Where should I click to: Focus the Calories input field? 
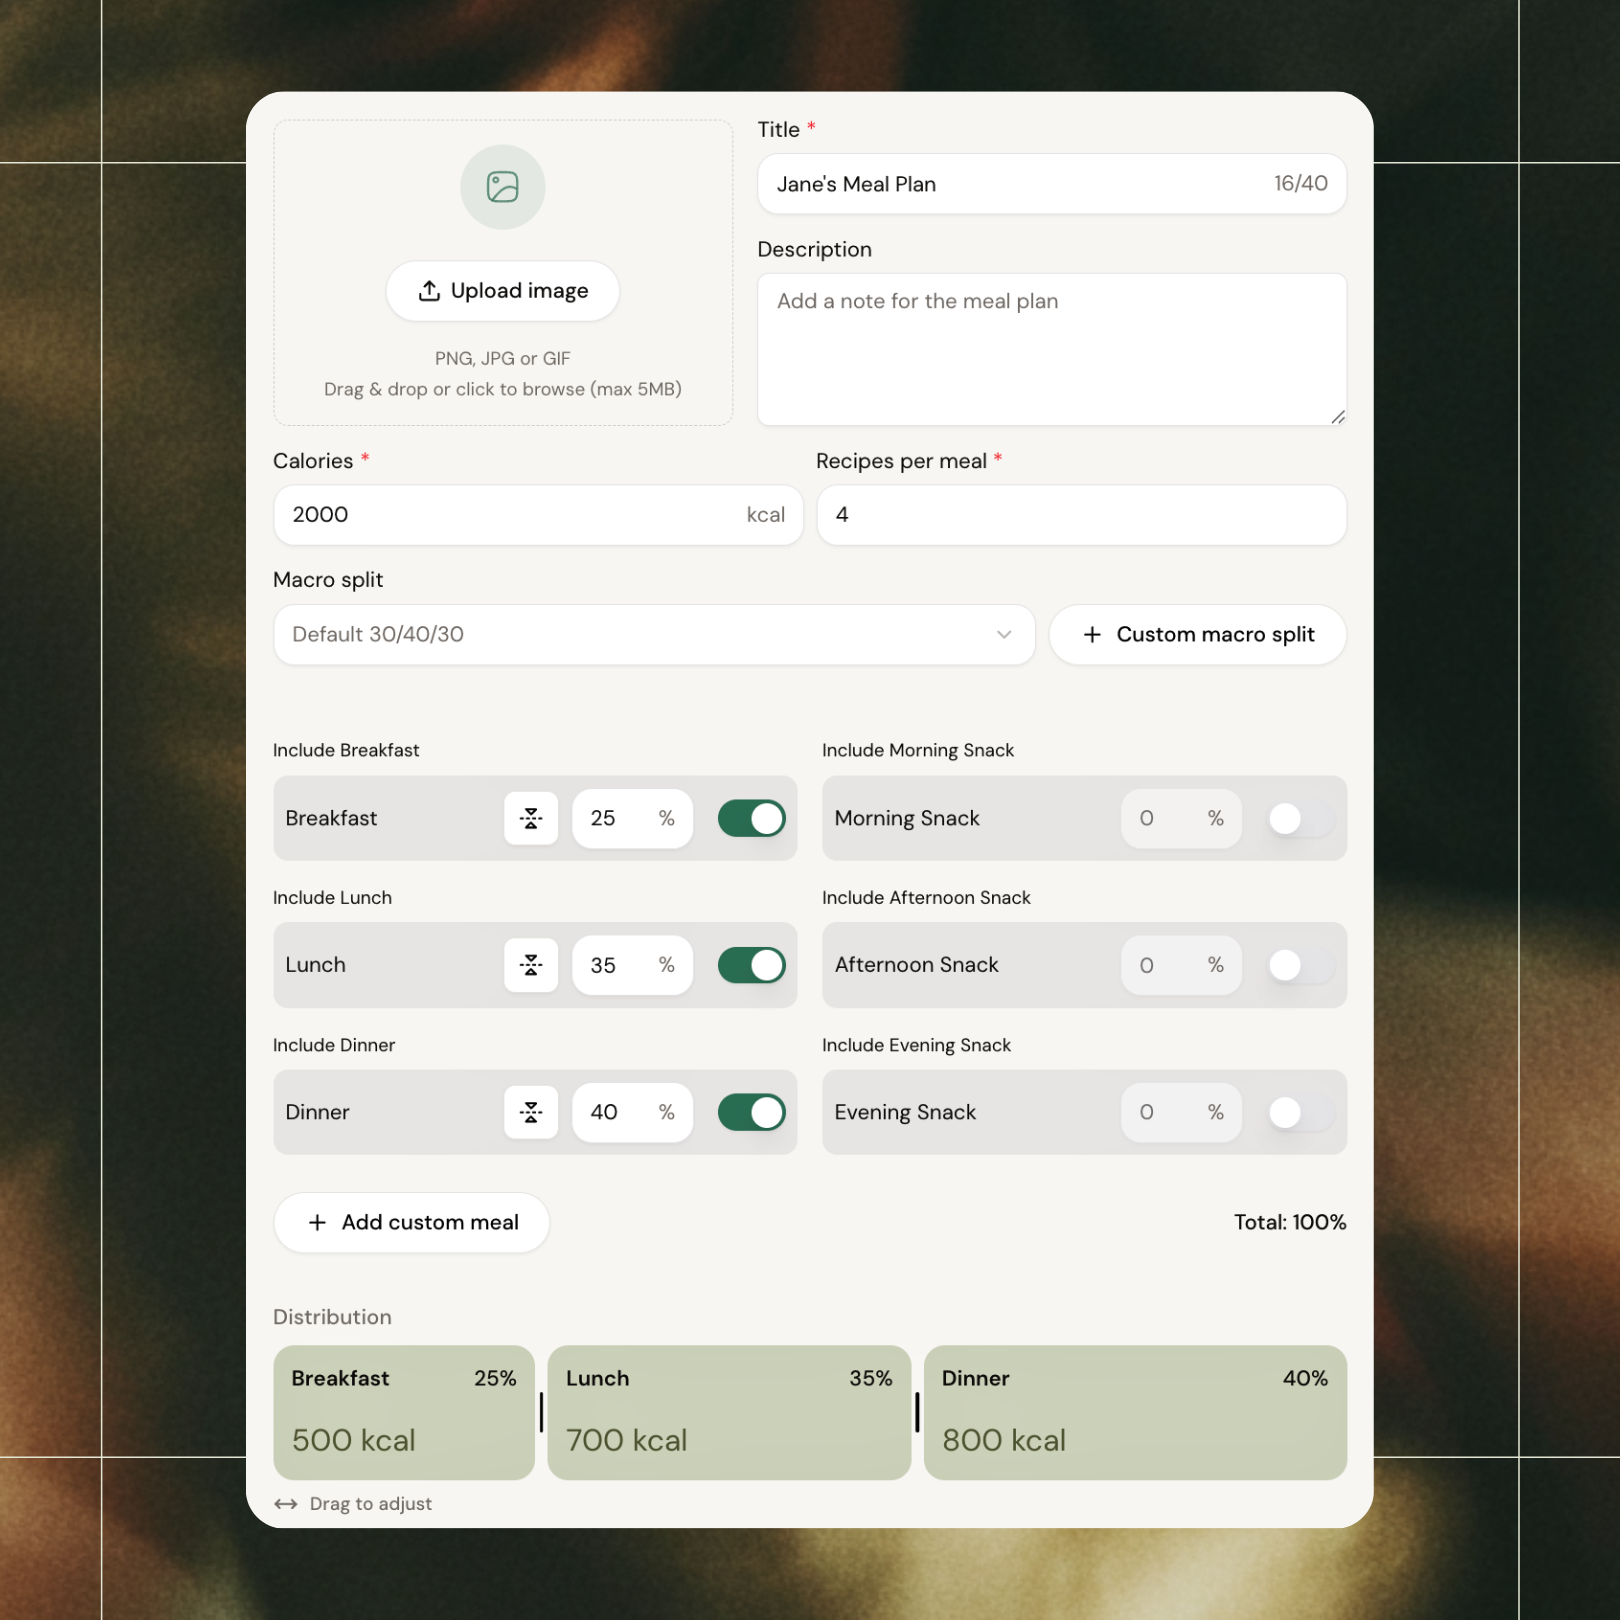(x=510, y=515)
